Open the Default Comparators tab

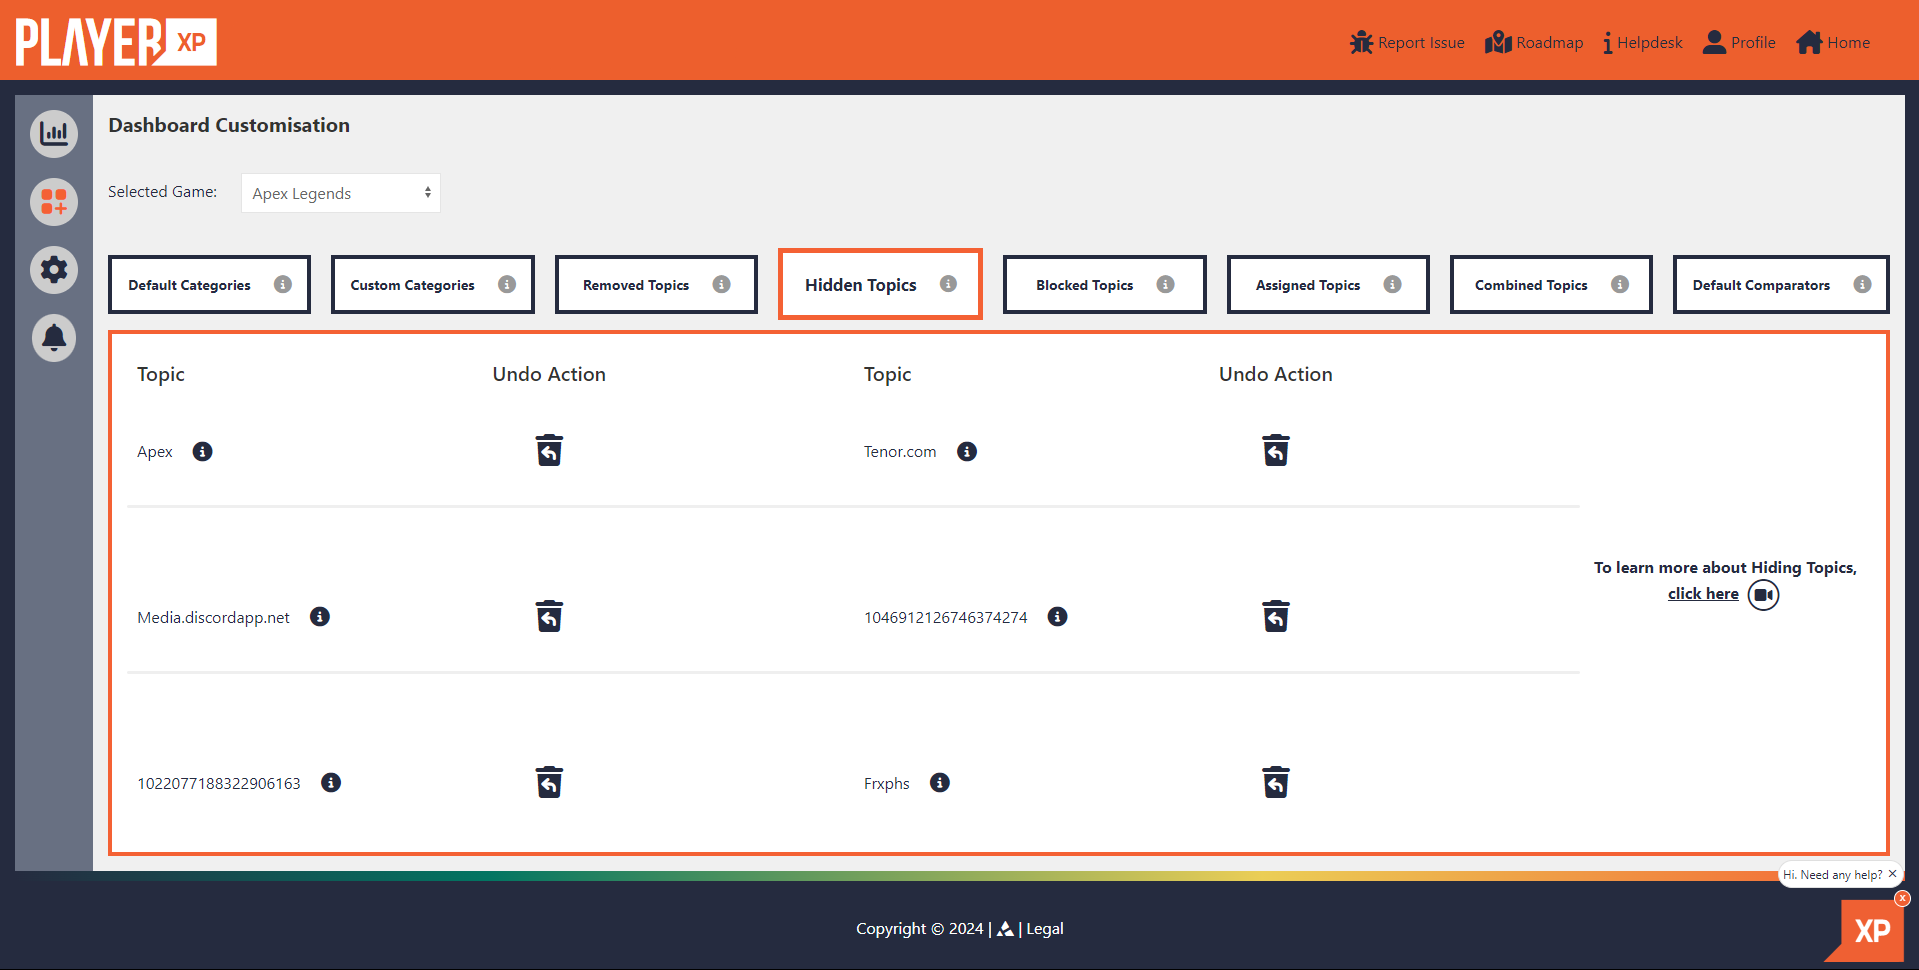pos(1781,285)
